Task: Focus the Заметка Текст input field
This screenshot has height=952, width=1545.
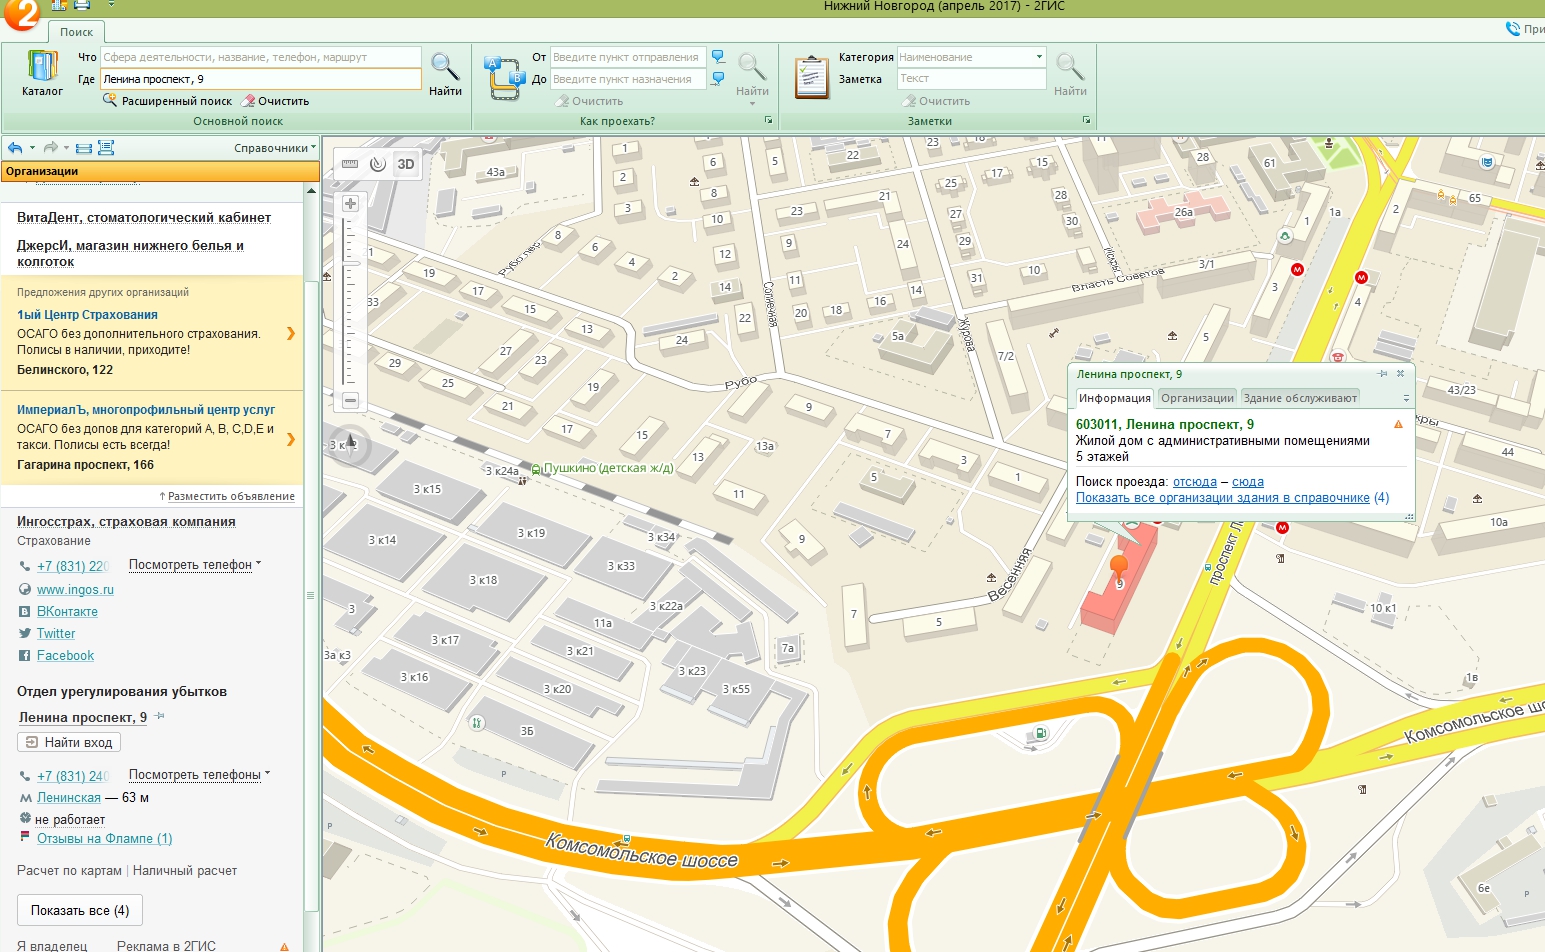Action: tap(971, 78)
